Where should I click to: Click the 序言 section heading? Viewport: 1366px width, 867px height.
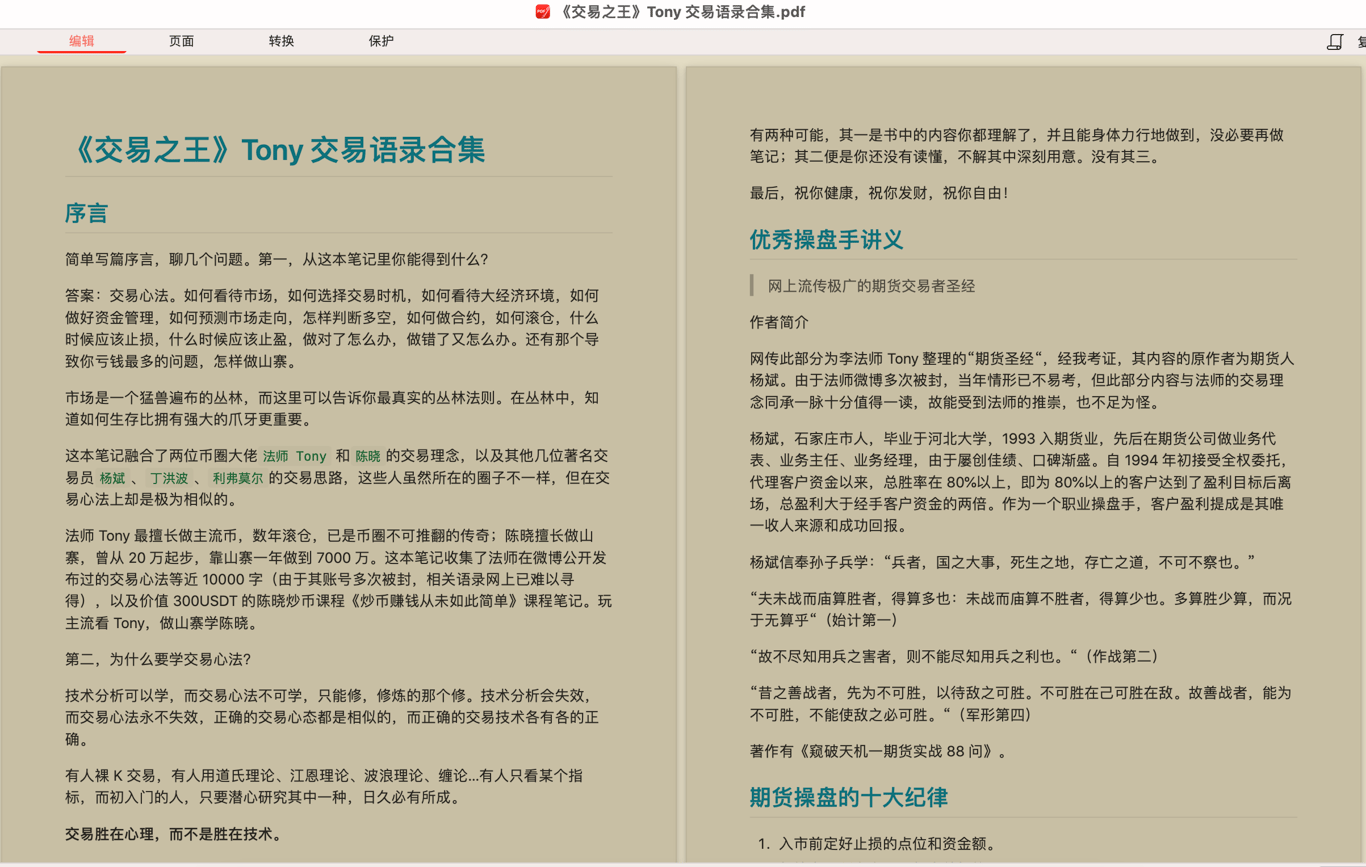87,213
